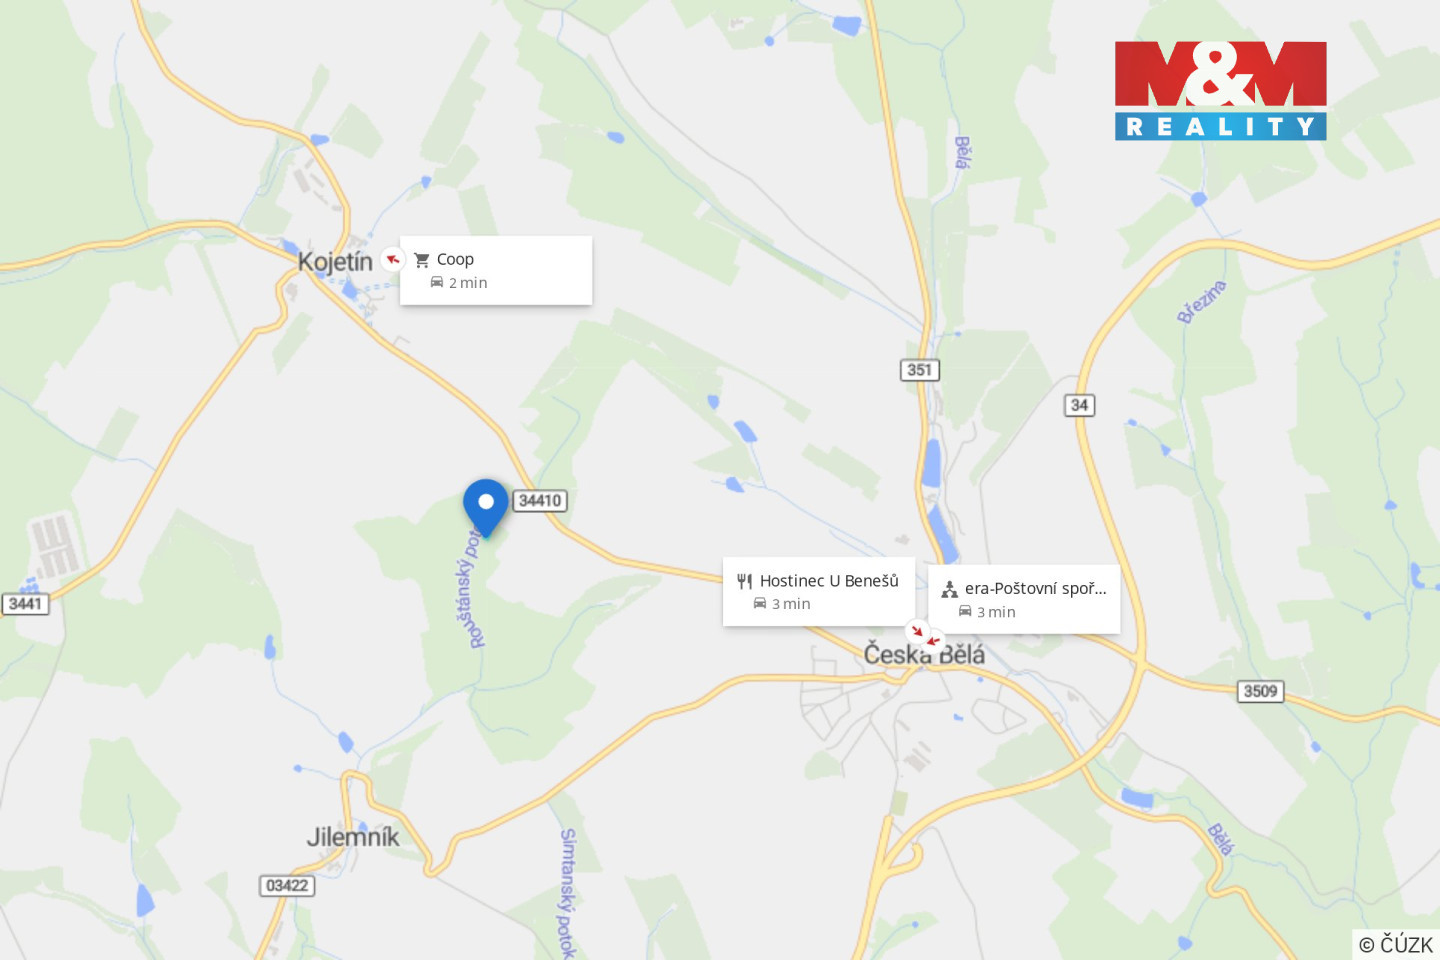Click the era-Poštovní spořitelna bank icon
The width and height of the screenshot is (1440, 960).
point(949,589)
